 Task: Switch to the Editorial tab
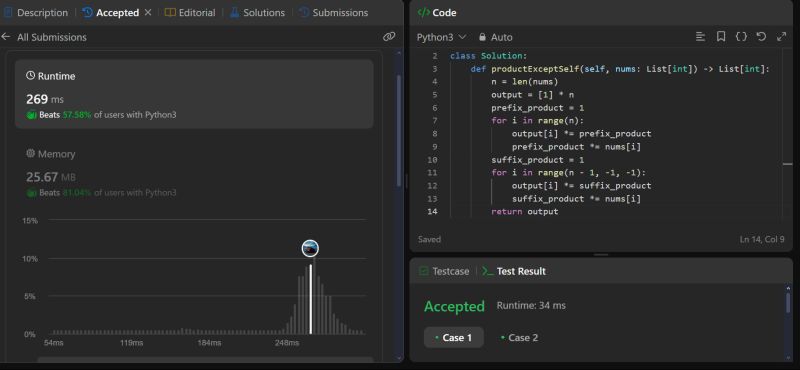[190, 13]
